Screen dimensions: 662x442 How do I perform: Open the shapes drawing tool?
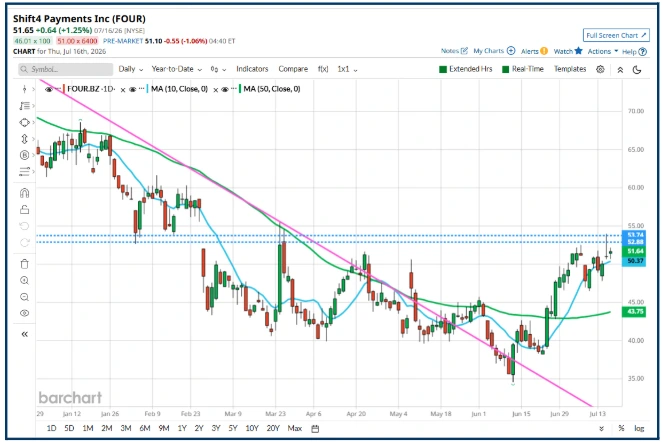click(x=24, y=122)
